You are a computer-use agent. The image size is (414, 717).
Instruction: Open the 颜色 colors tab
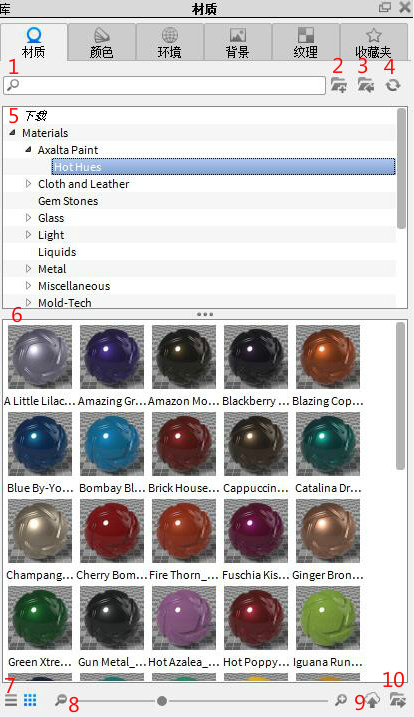[102, 43]
